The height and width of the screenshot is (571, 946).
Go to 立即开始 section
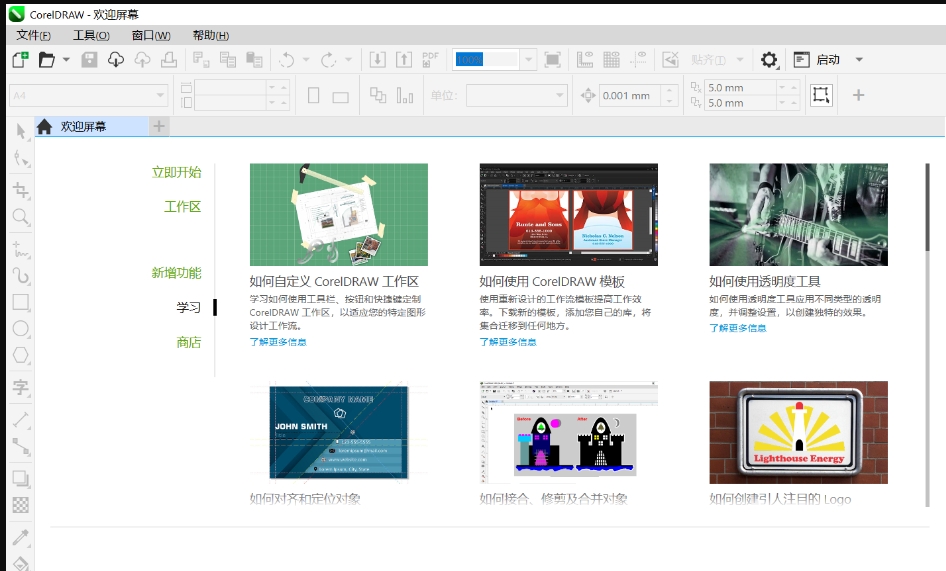[176, 172]
